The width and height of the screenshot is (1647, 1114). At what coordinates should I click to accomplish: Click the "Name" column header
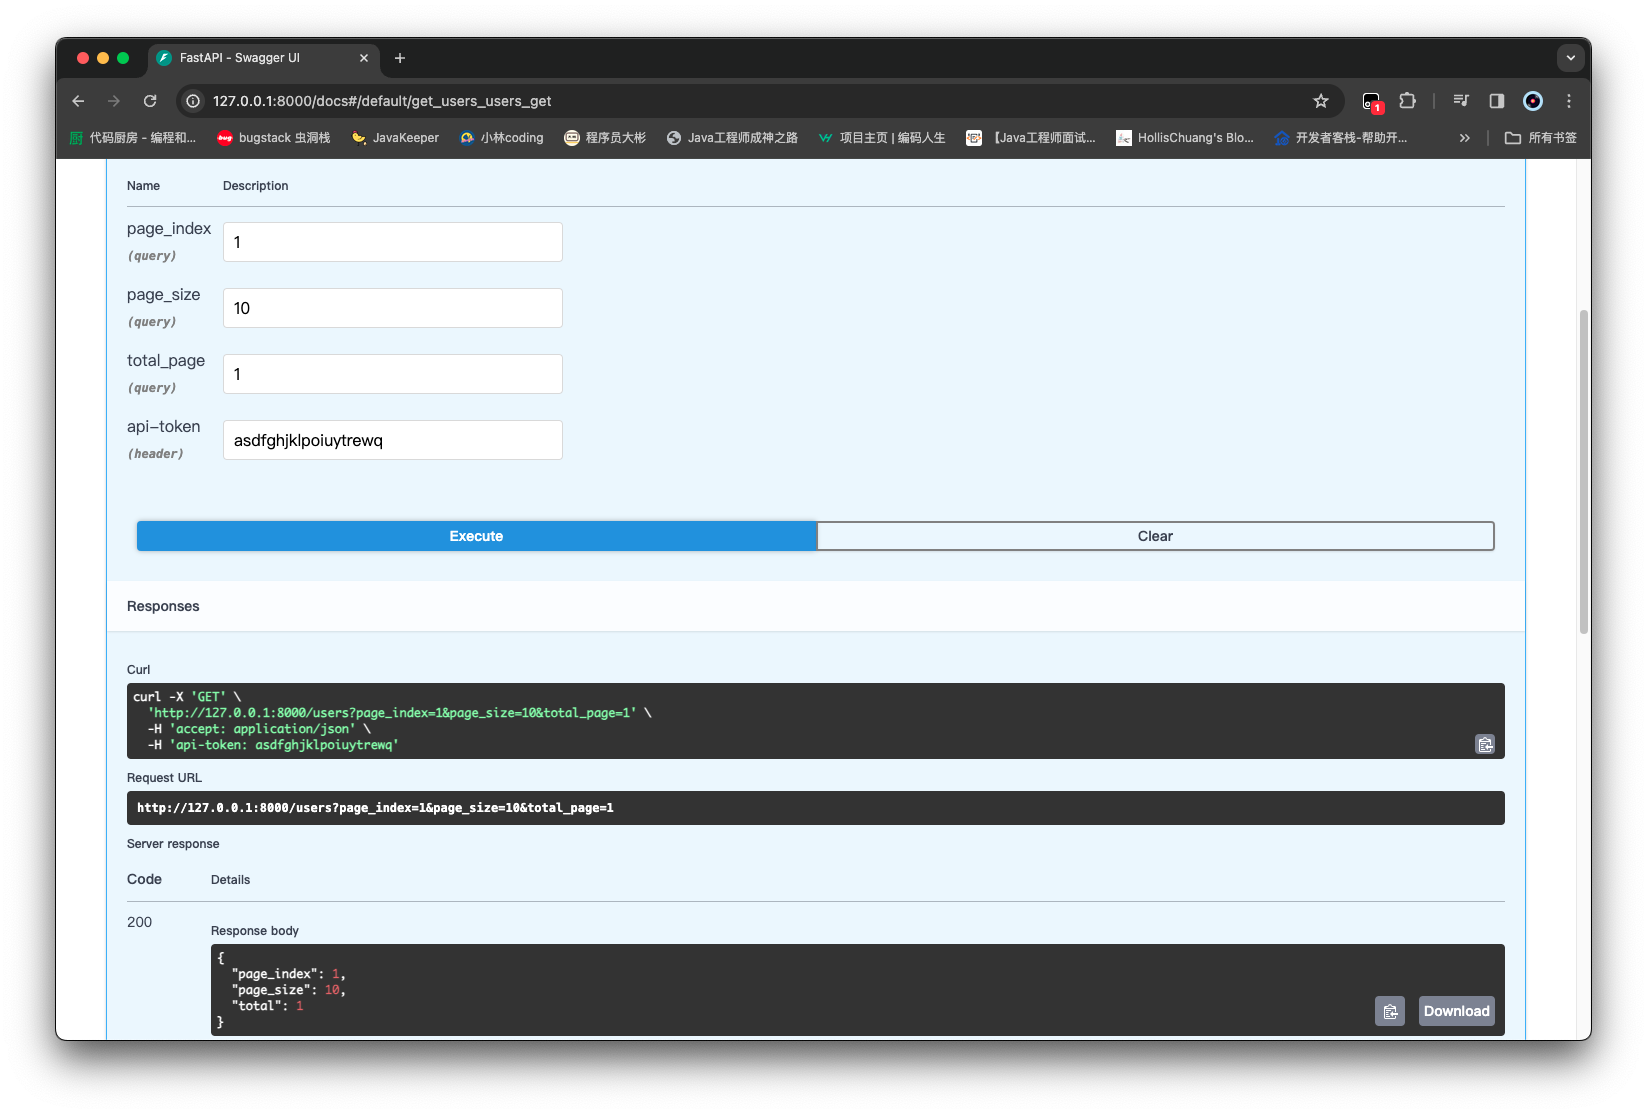(x=144, y=186)
